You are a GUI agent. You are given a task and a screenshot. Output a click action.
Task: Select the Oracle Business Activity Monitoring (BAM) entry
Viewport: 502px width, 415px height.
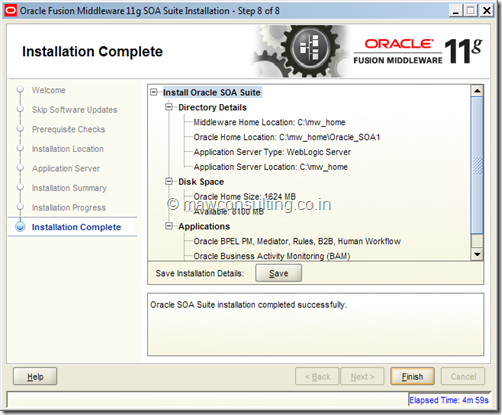[272, 256]
